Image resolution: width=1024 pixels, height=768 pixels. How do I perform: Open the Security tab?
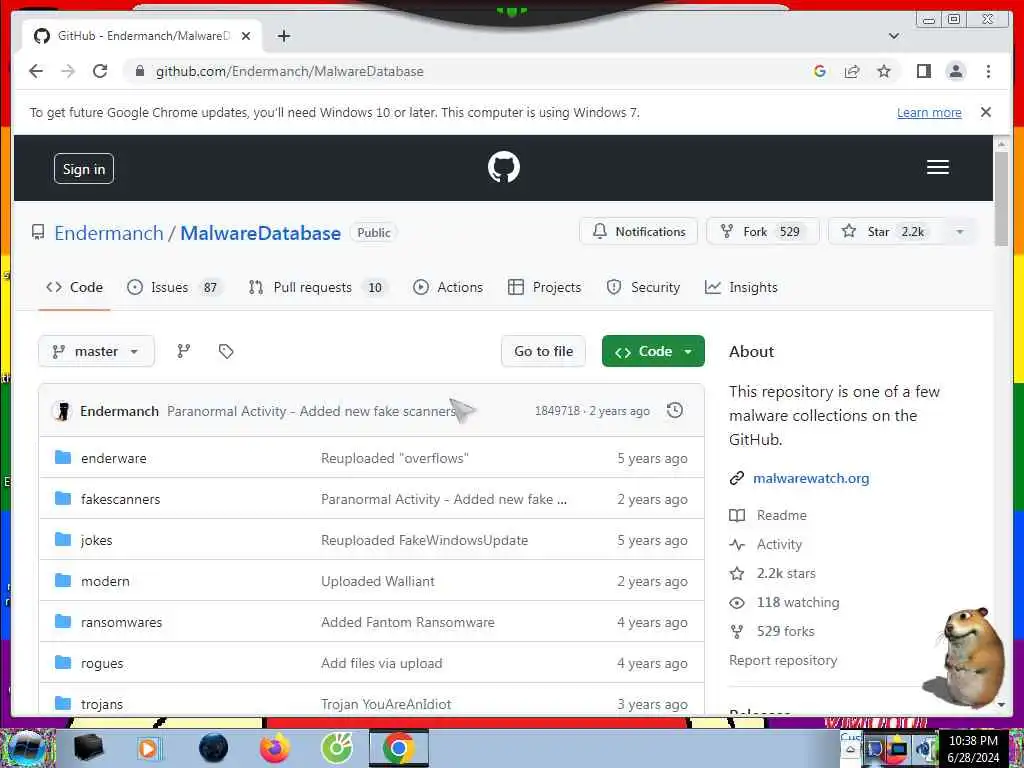[643, 287]
